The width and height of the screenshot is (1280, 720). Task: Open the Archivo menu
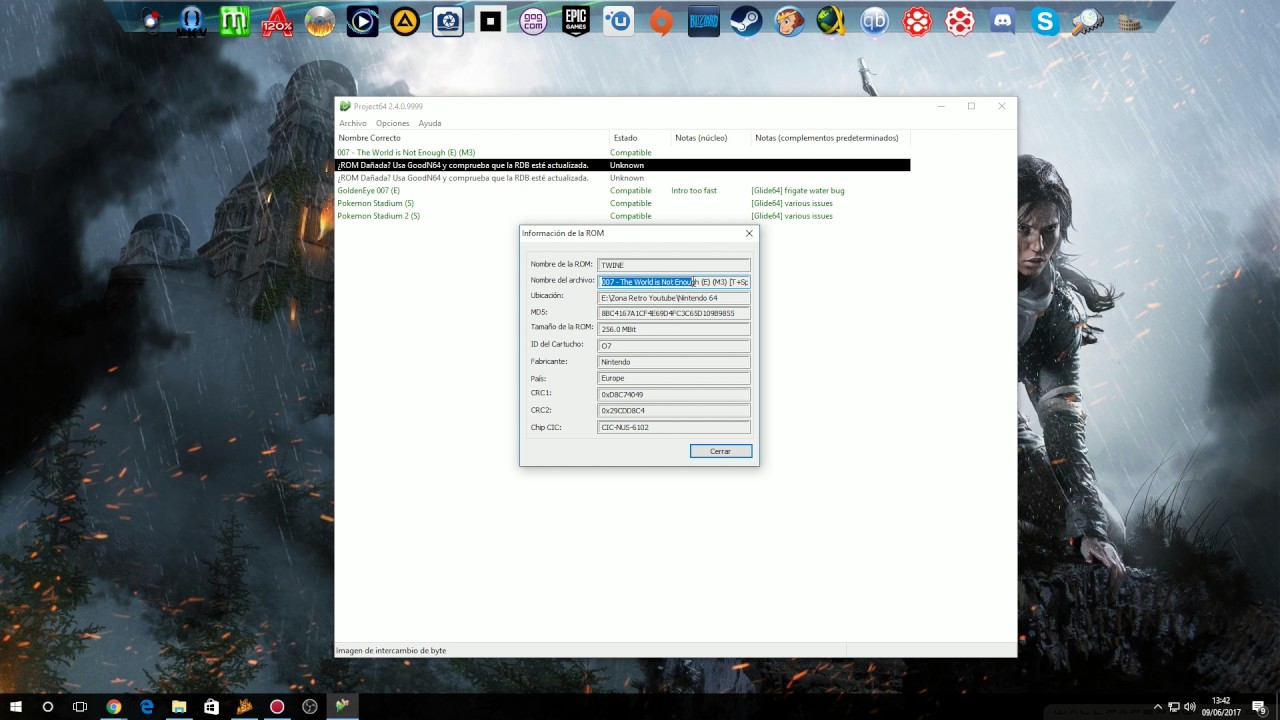tap(352, 123)
